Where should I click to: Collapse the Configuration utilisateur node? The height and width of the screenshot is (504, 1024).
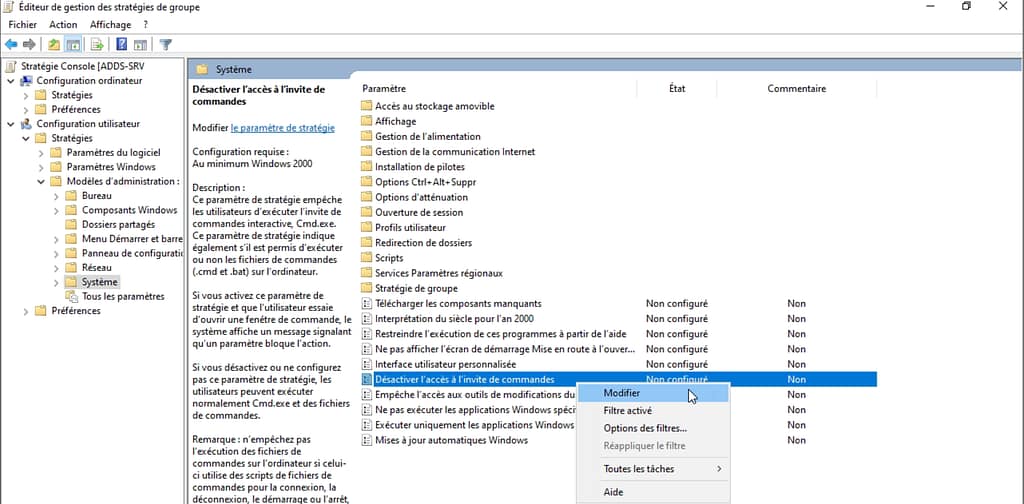[x=11, y=124]
